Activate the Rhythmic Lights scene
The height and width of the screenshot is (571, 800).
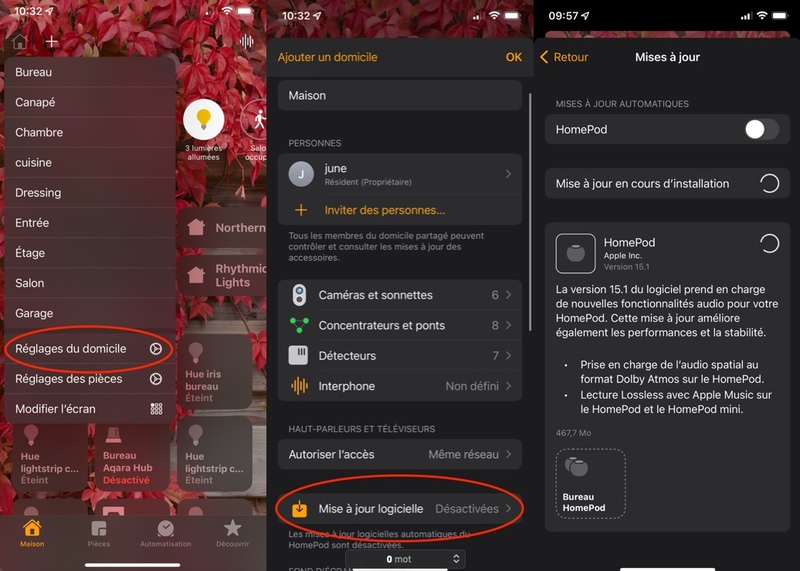[x=222, y=276]
